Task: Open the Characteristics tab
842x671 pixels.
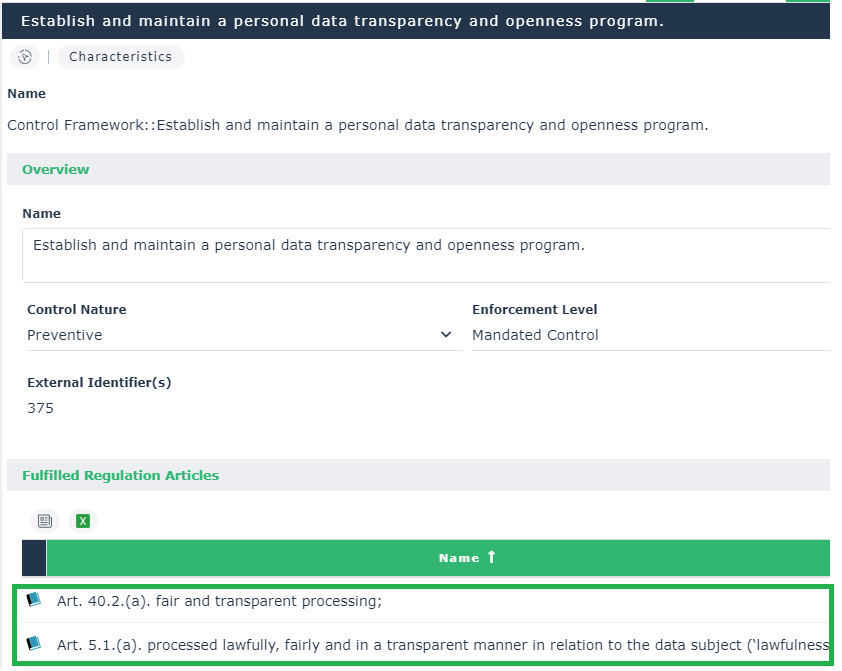Action: coord(120,57)
